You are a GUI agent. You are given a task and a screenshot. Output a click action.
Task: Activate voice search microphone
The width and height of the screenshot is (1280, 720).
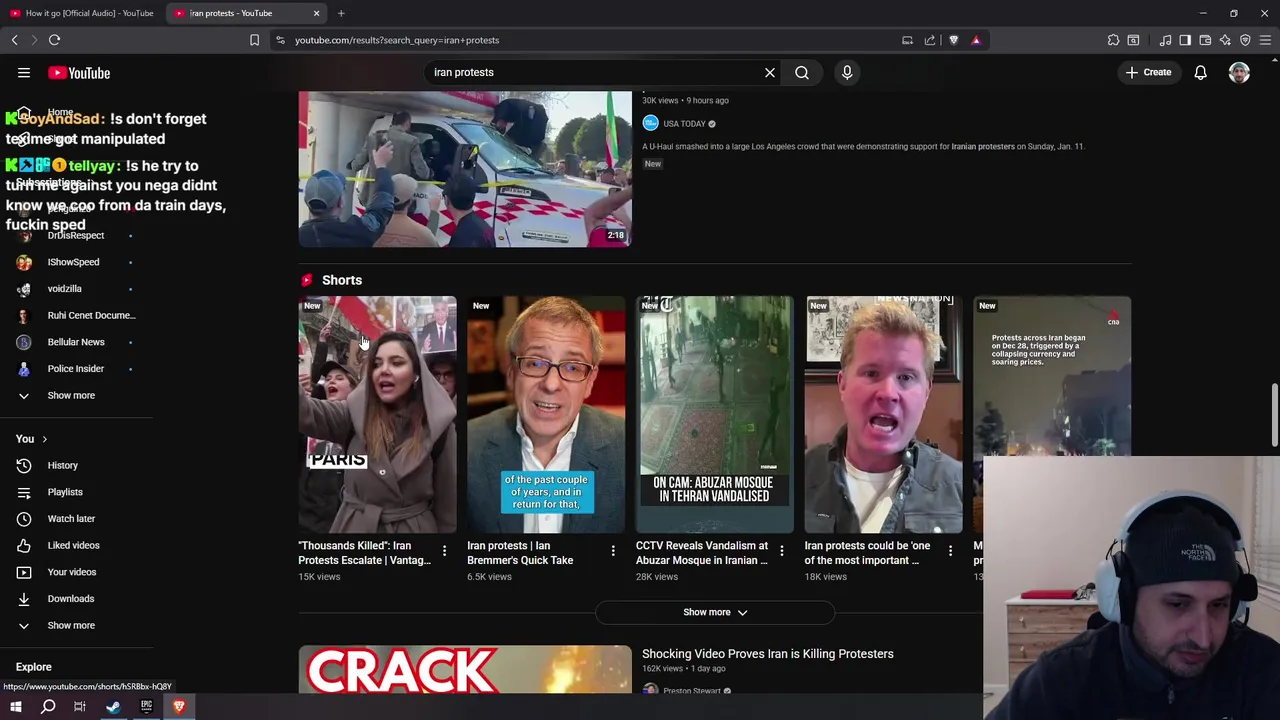pos(847,72)
